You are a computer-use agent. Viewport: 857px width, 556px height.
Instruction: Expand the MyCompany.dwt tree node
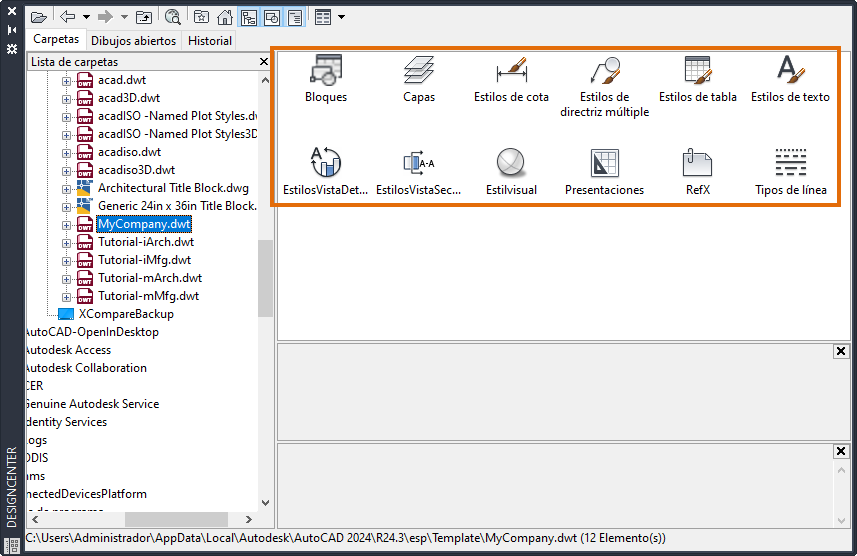[66, 225]
